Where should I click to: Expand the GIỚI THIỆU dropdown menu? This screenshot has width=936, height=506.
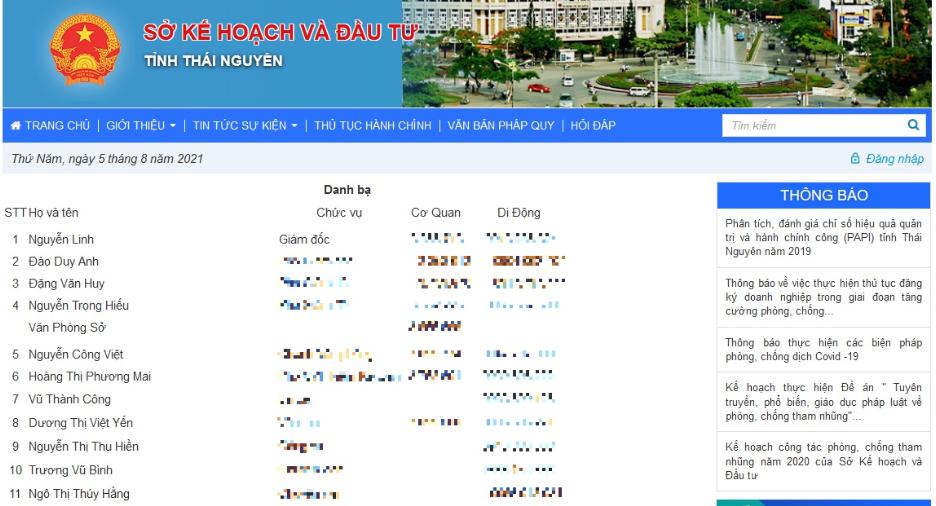(x=141, y=126)
